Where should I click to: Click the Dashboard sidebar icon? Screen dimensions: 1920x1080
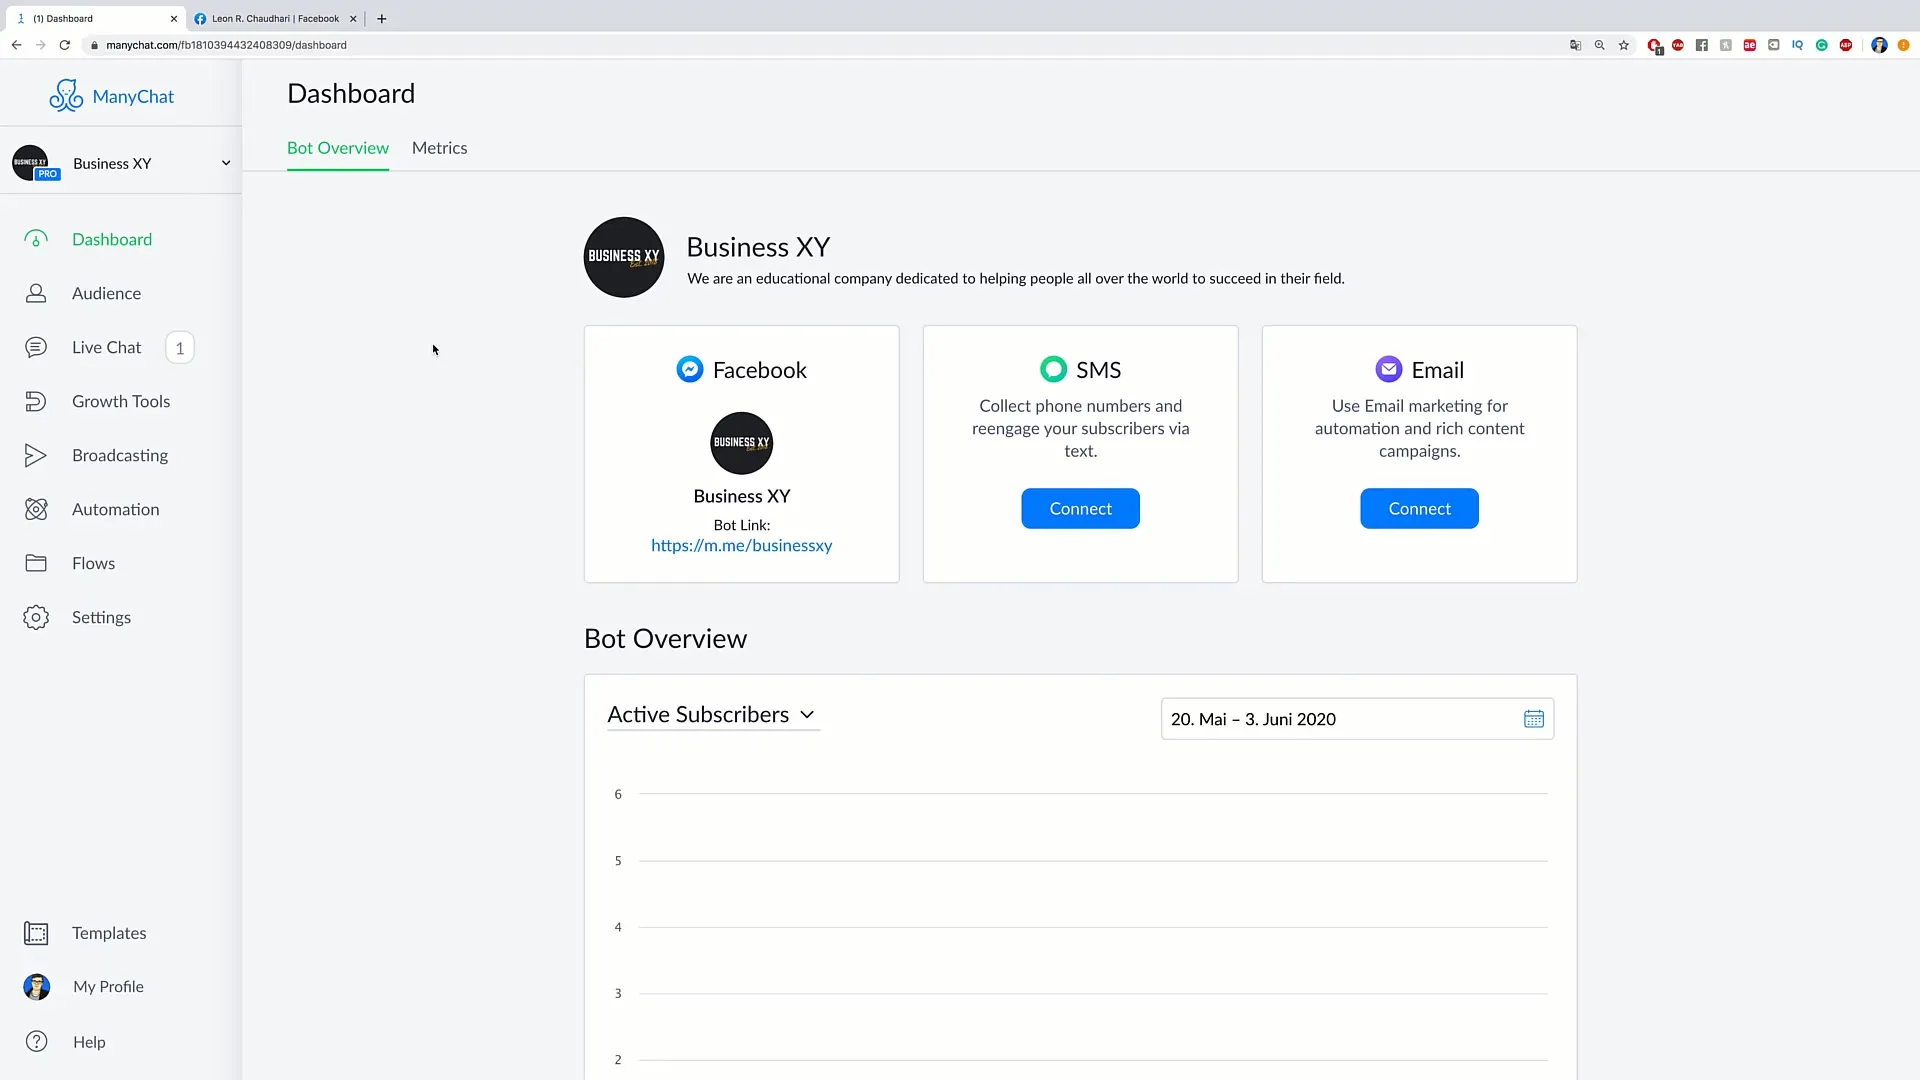coord(36,239)
